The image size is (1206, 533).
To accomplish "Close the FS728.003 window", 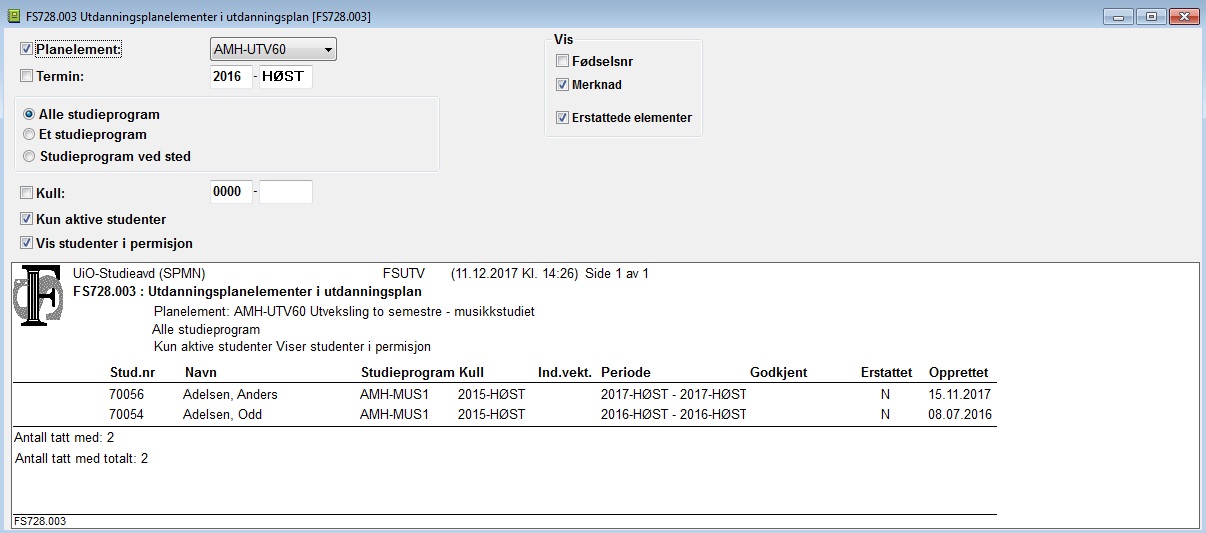I will tap(1184, 16).
